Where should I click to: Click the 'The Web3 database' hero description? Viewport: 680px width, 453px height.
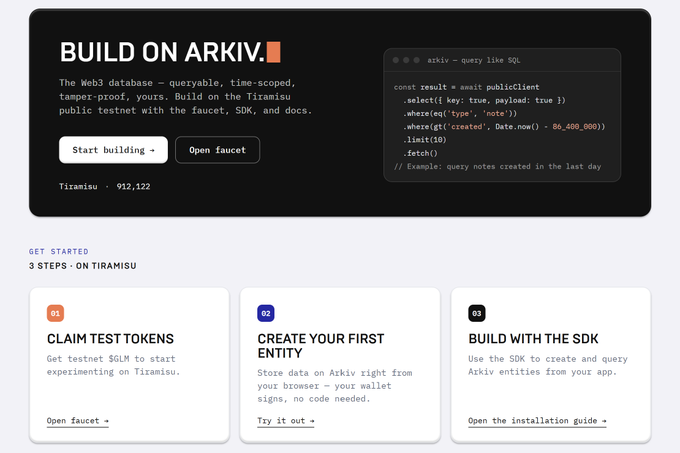pos(186,97)
